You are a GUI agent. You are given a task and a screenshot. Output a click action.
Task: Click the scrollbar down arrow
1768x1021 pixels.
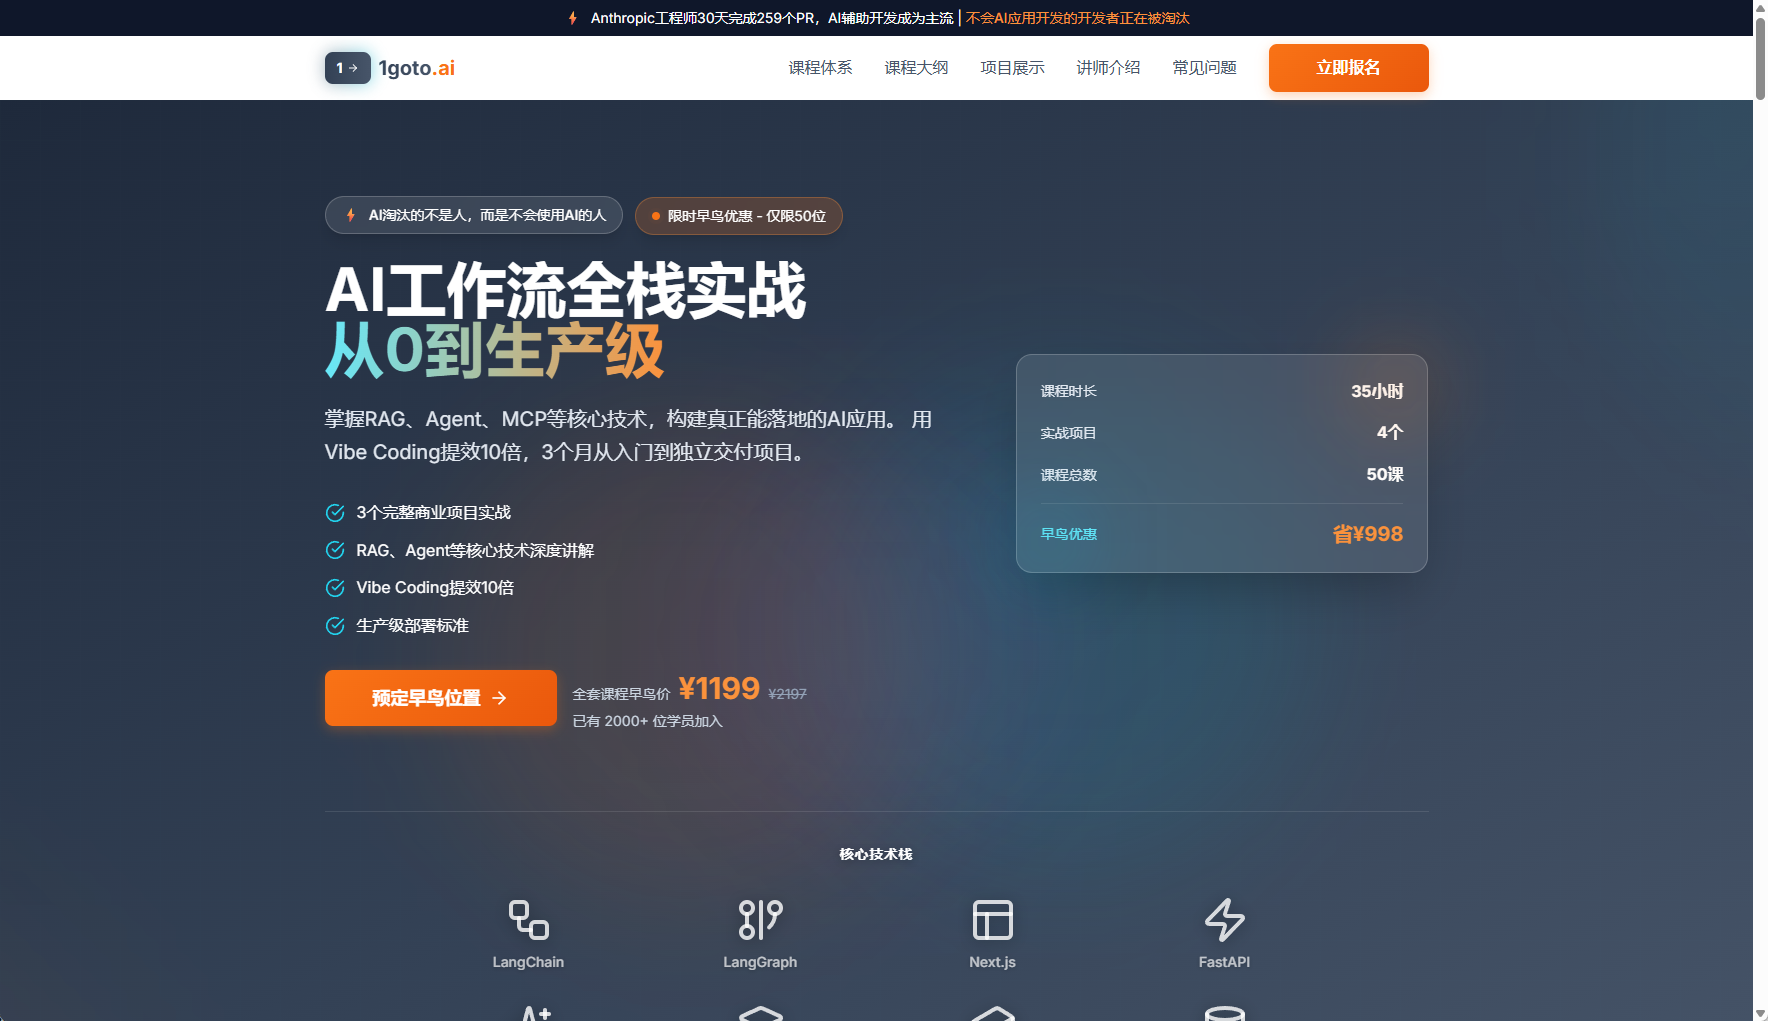click(x=1760, y=1013)
